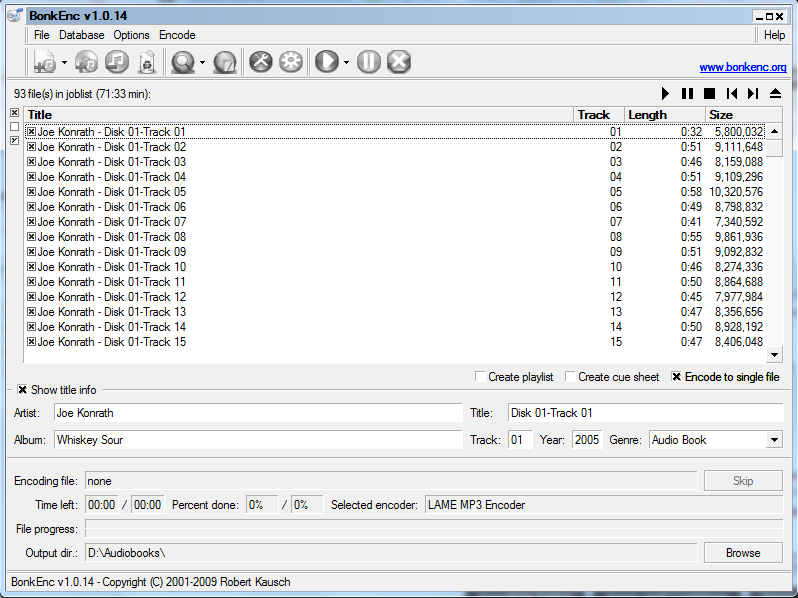This screenshot has height=598, width=798.
Task: Open the Database menu
Action: tap(81, 35)
